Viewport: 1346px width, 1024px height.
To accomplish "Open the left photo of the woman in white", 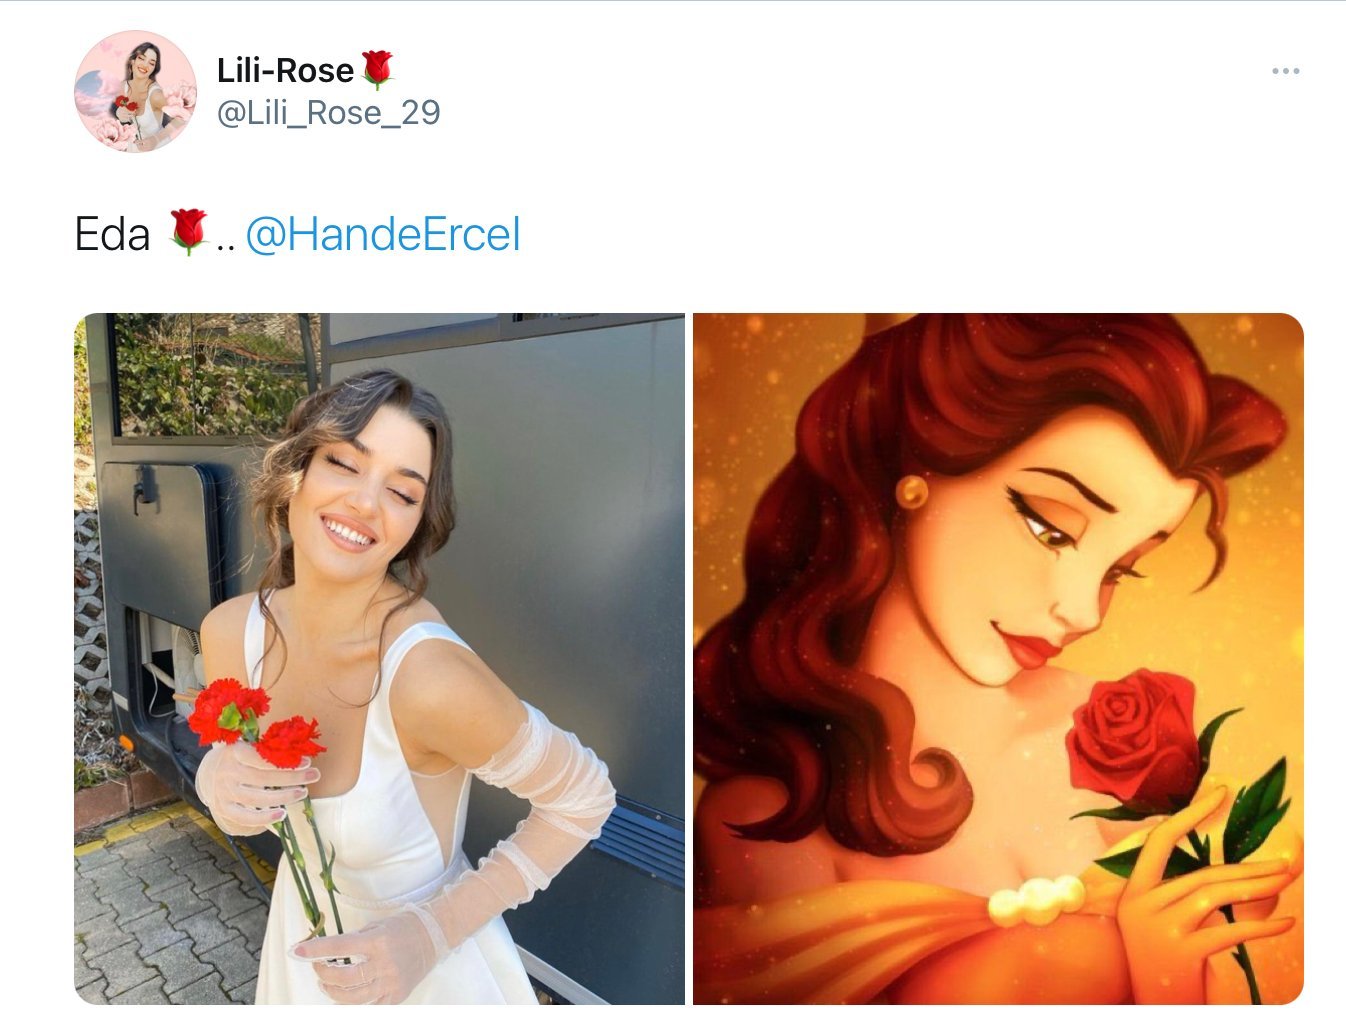I will tap(379, 659).
